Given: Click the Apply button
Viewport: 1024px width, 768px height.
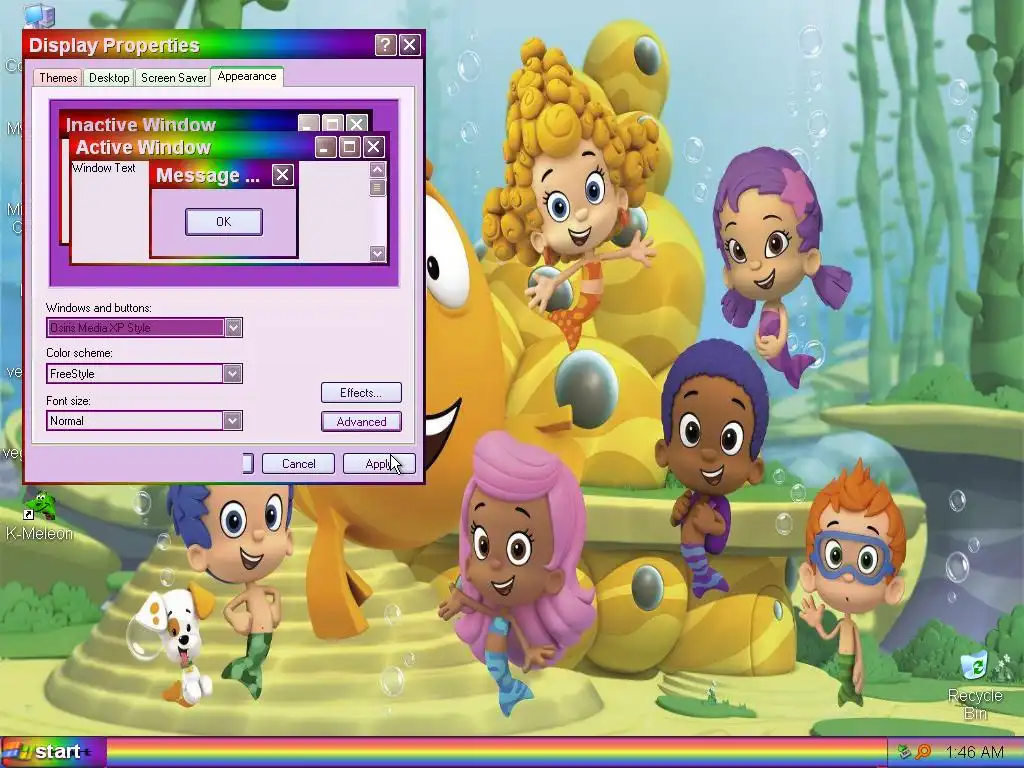Looking at the screenshot, I should 379,464.
